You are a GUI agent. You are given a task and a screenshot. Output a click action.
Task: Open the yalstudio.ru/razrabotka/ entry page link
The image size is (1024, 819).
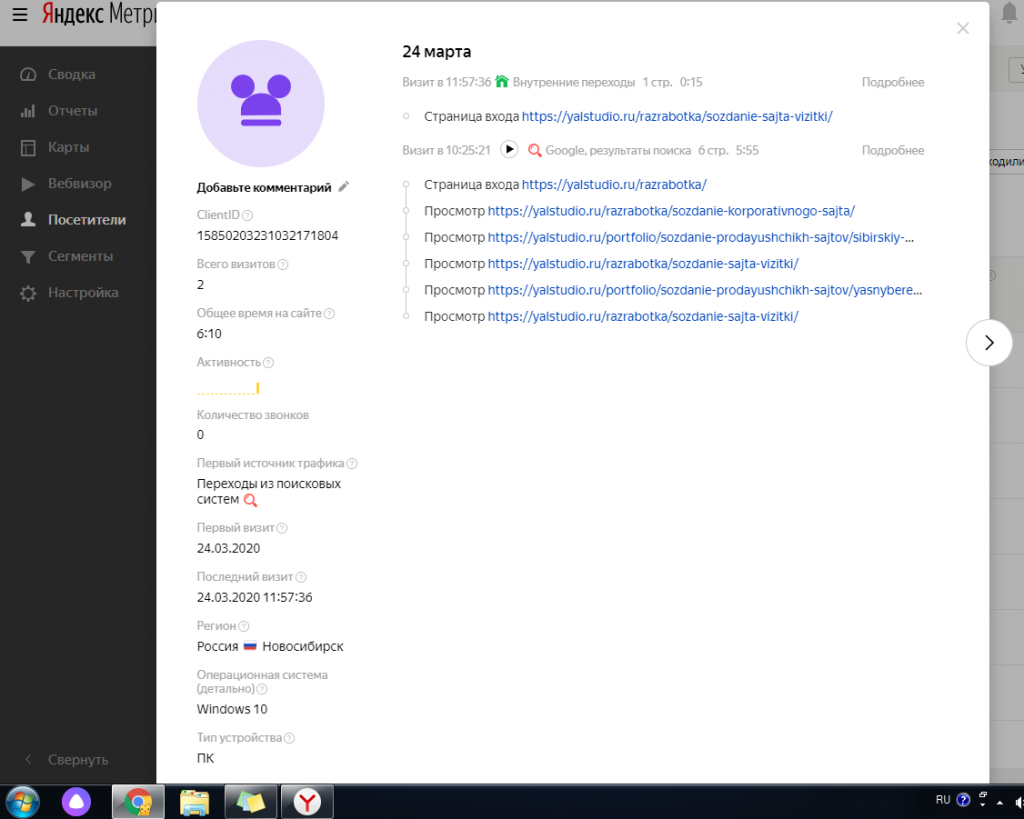614,185
